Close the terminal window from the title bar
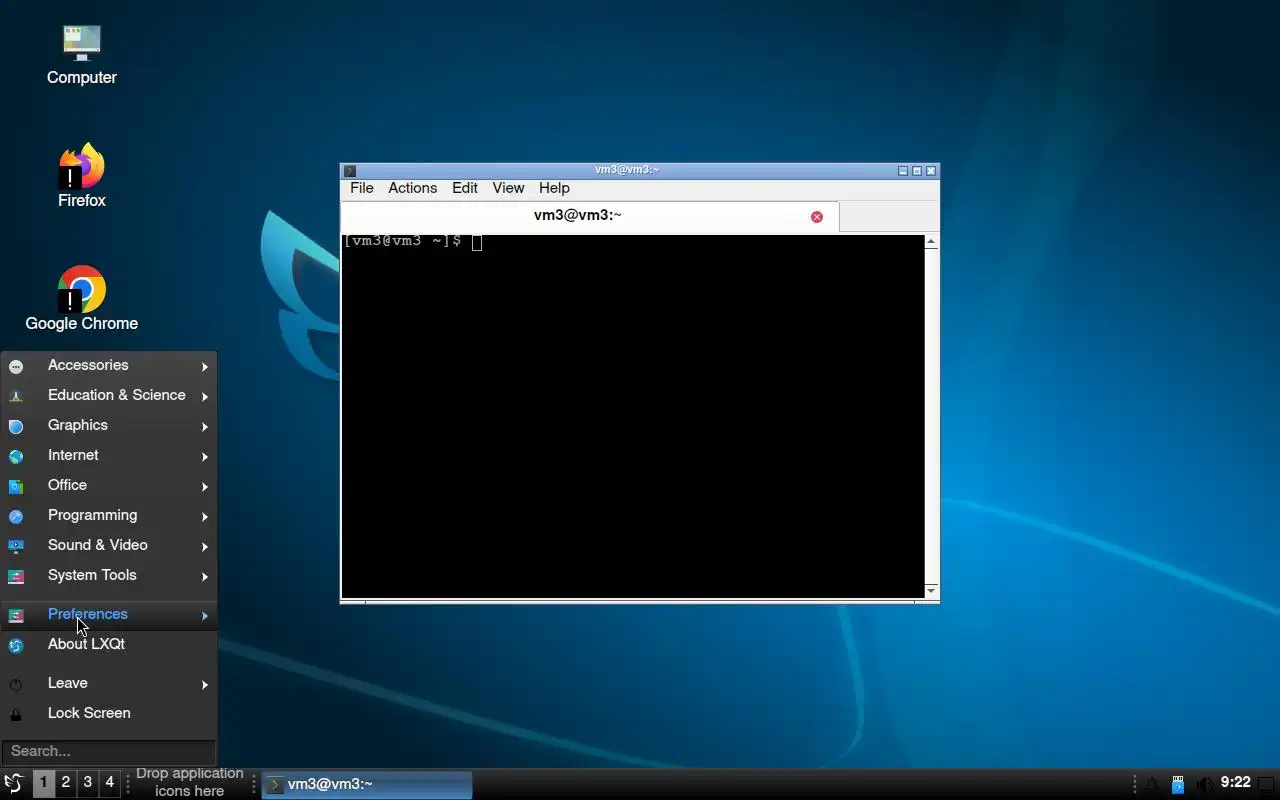1280x800 pixels. 931,171
